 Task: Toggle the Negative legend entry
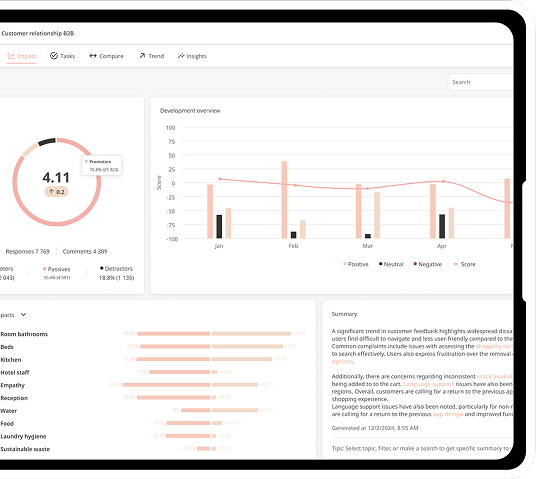pos(428,264)
